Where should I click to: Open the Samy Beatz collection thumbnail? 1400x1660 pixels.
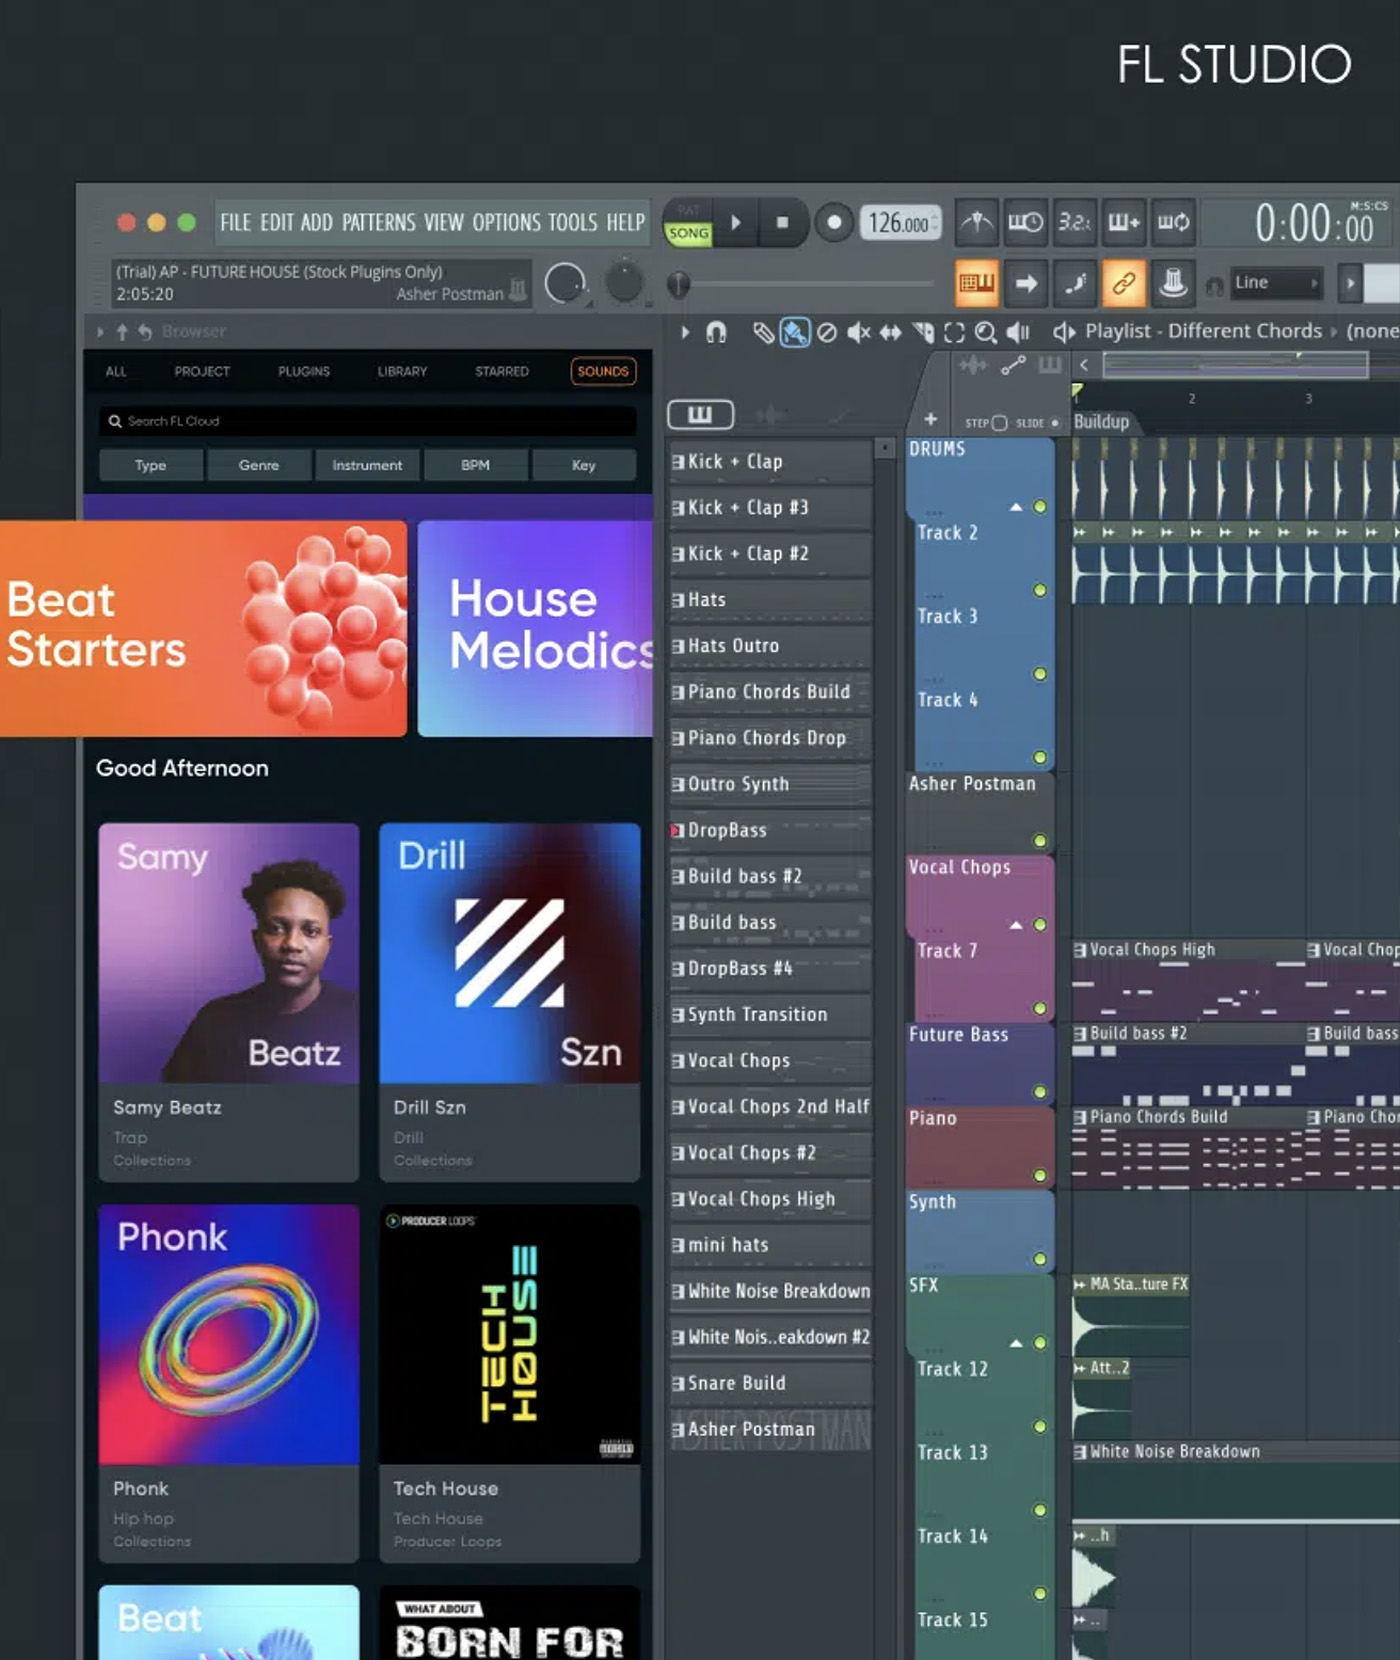click(229, 953)
